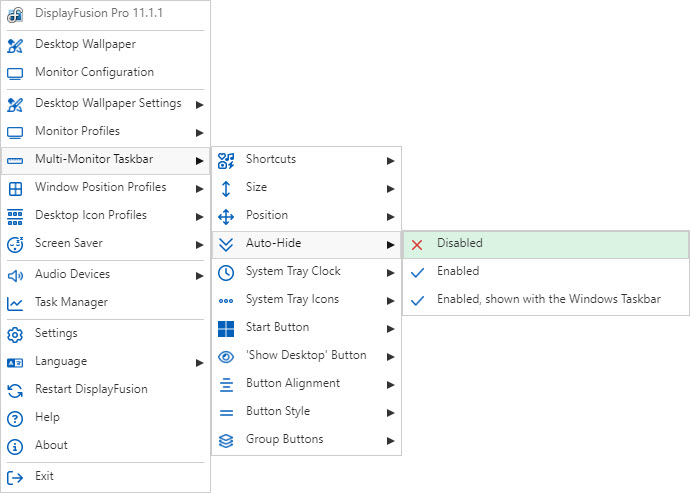The height and width of the screenshot is (493, 690).
Task: Click the Audio Devices speaker icon
Action: [x=15, y=275]
